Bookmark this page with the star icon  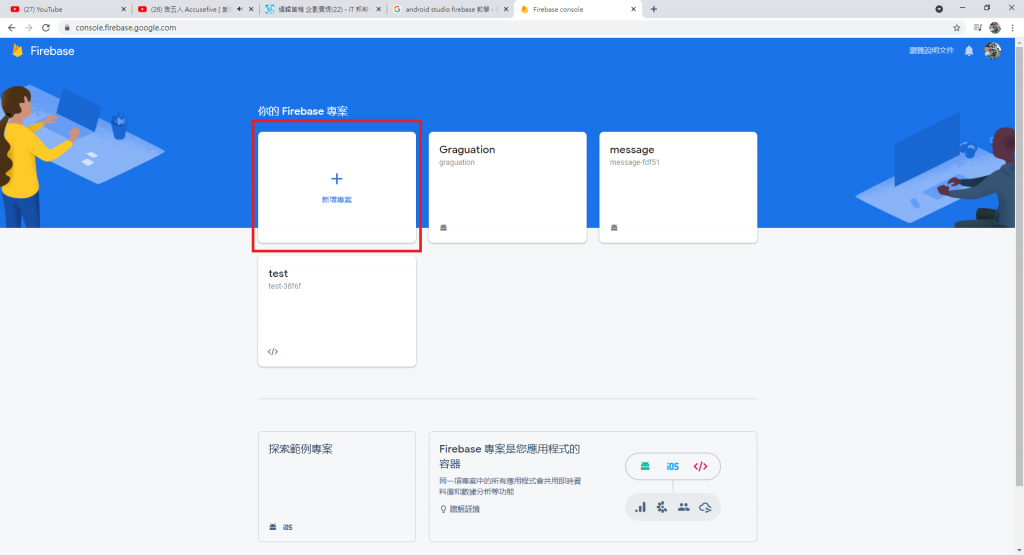click(957, 27)
